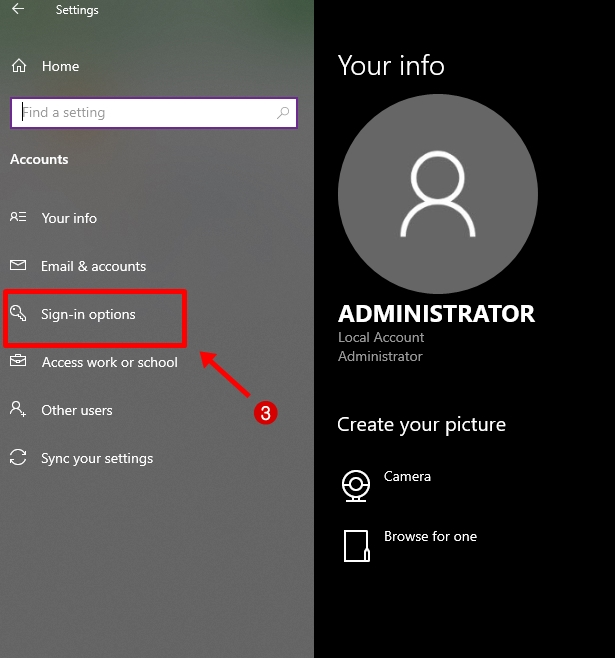The height and width of the screenshot is (658, 615).
Task: Open the Home settings page label
Action: pos(60,66)
